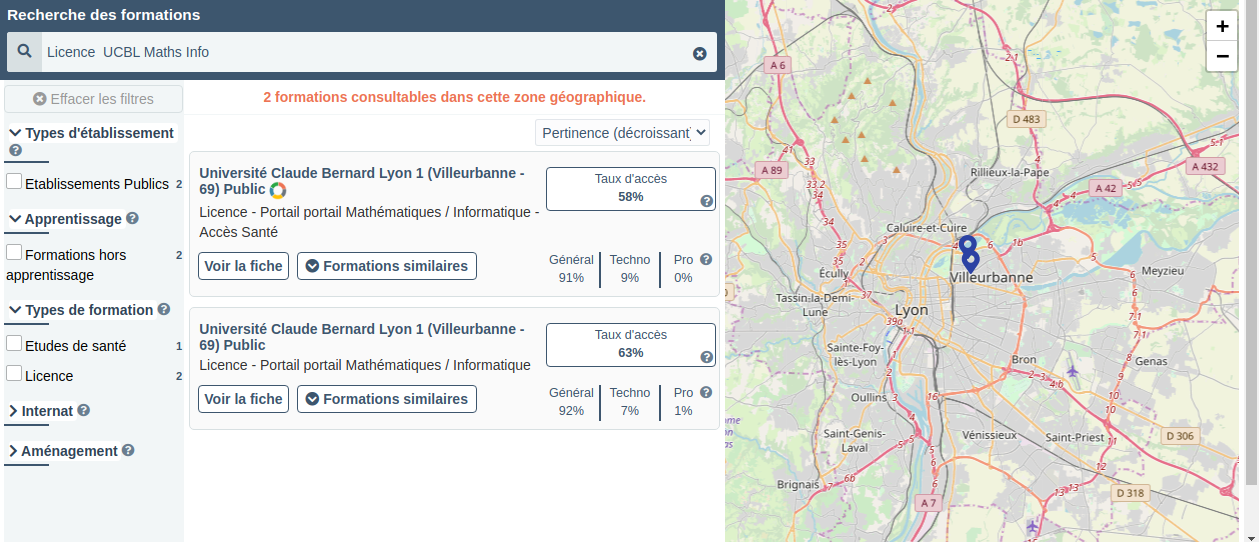This screenshot has height=542, width=1259.
Task: Check the Etablissements Publics checkbox
Action: [x=15, y=182]
